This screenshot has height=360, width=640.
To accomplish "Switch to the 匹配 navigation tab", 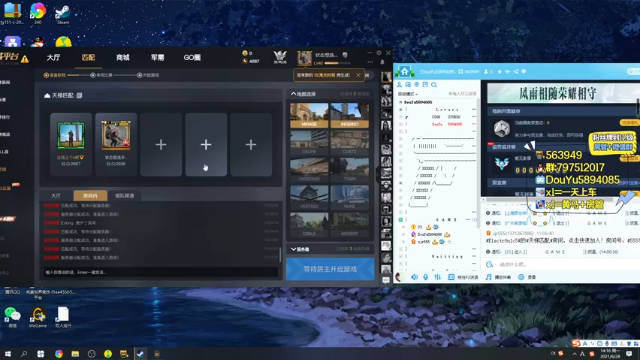I will click(88, 58).
